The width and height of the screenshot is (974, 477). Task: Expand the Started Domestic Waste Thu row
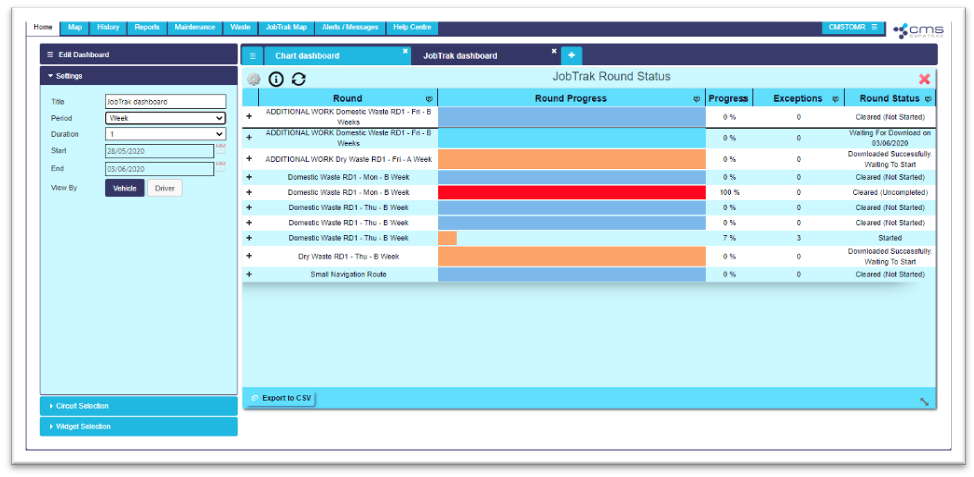(x=249, y=238)
